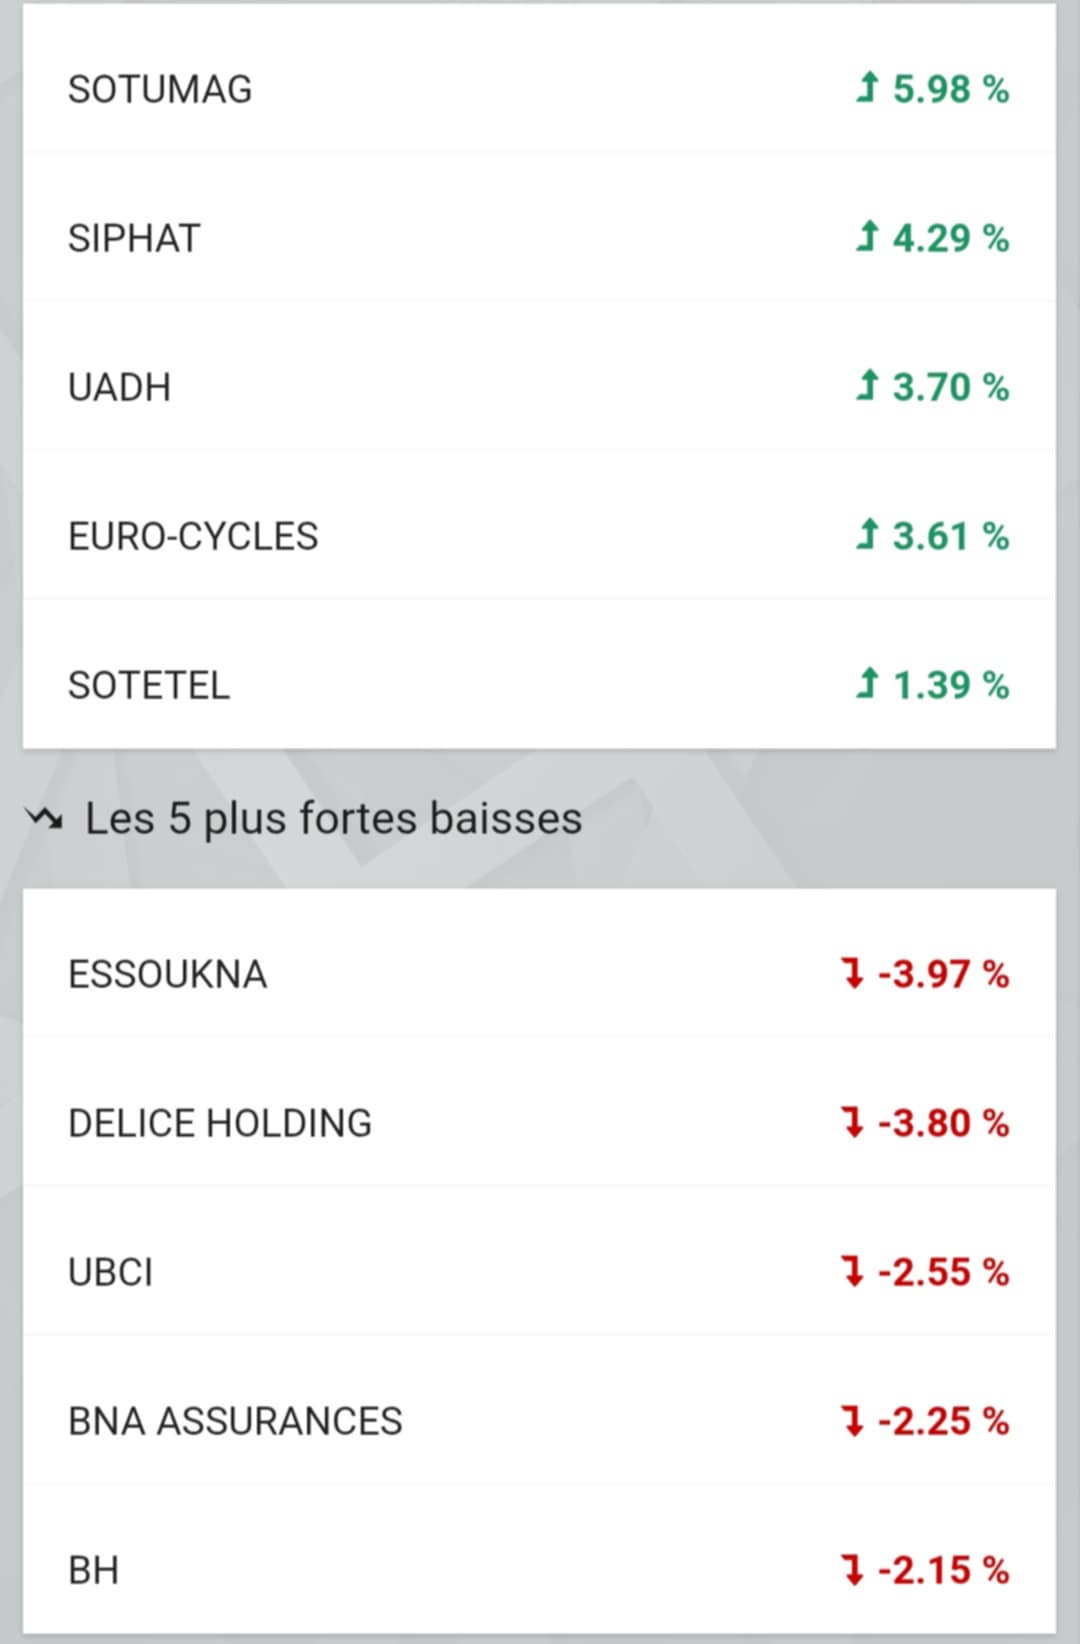Click the 3.61 % EURO-CYCLES change value
This screenshot has width=1080, height=1644.
tap(950, 536)
